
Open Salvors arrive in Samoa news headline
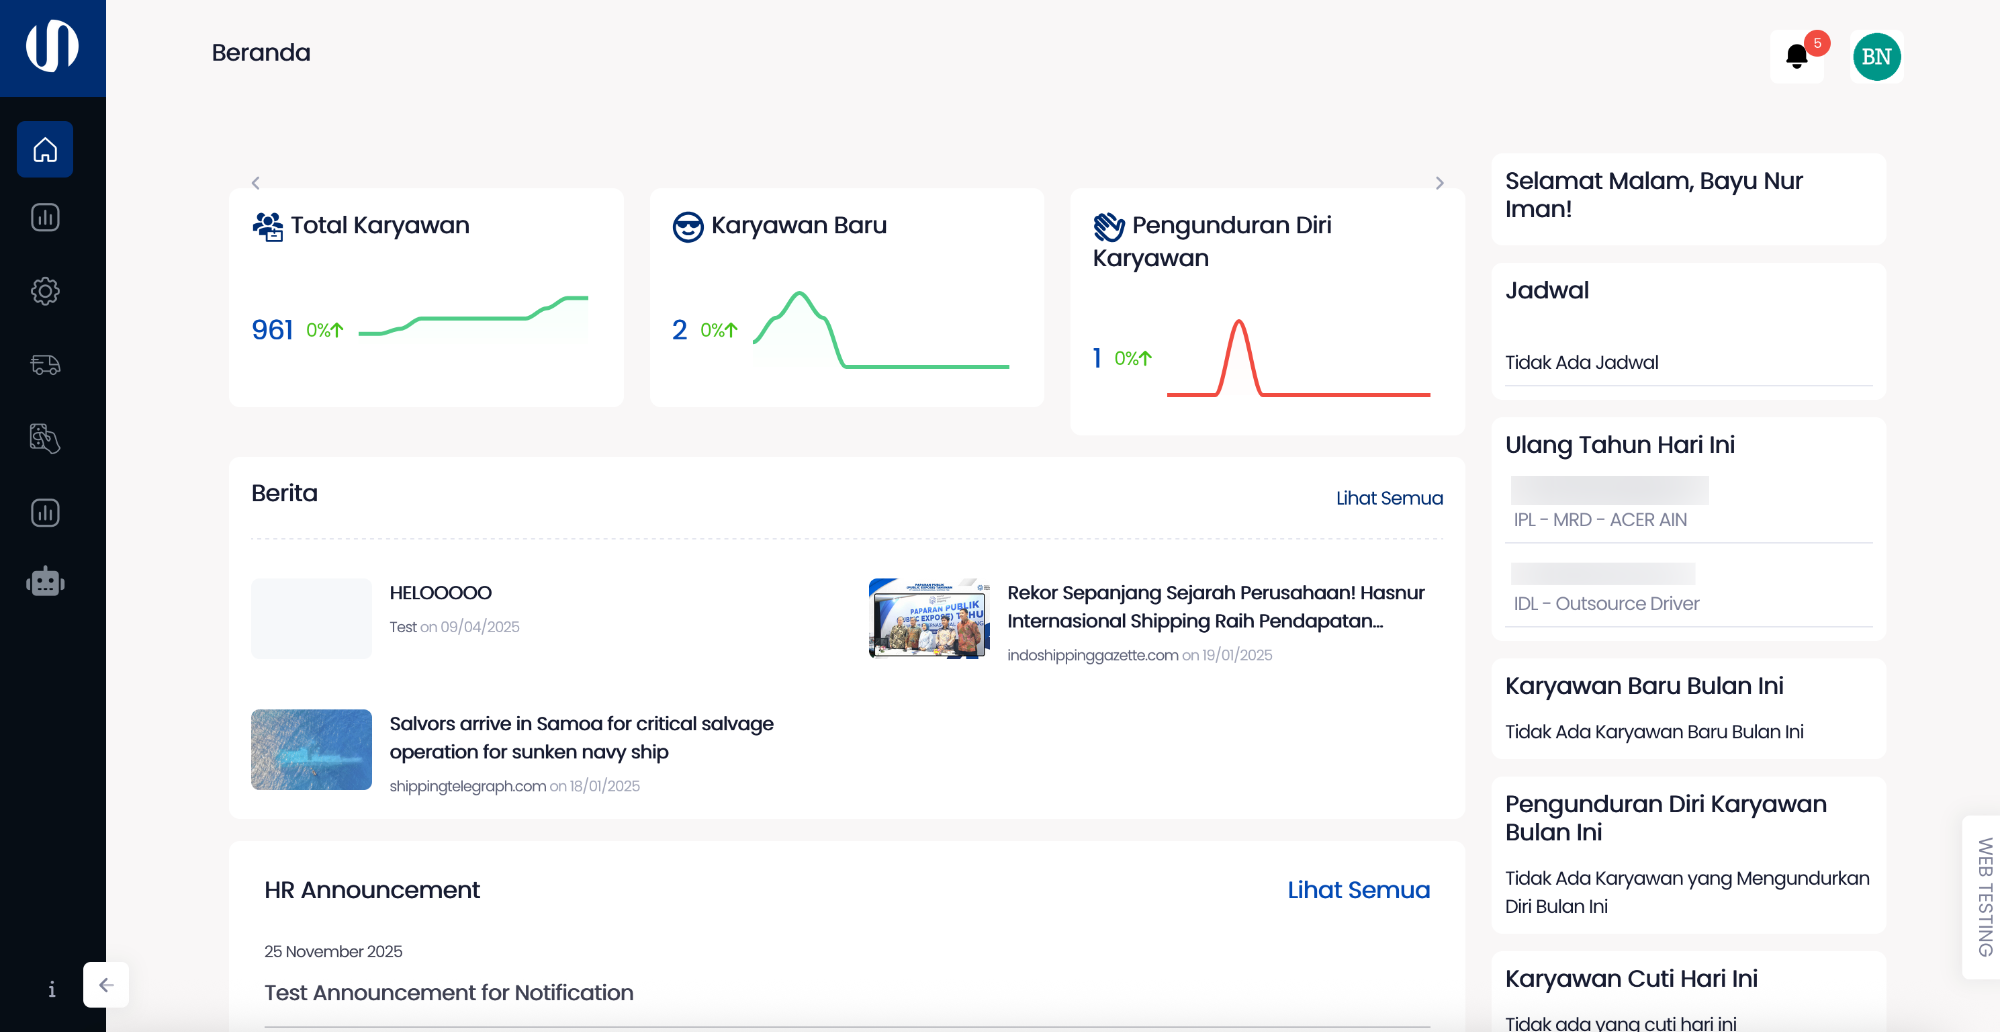pyautogui.click(x=581, y=738)
